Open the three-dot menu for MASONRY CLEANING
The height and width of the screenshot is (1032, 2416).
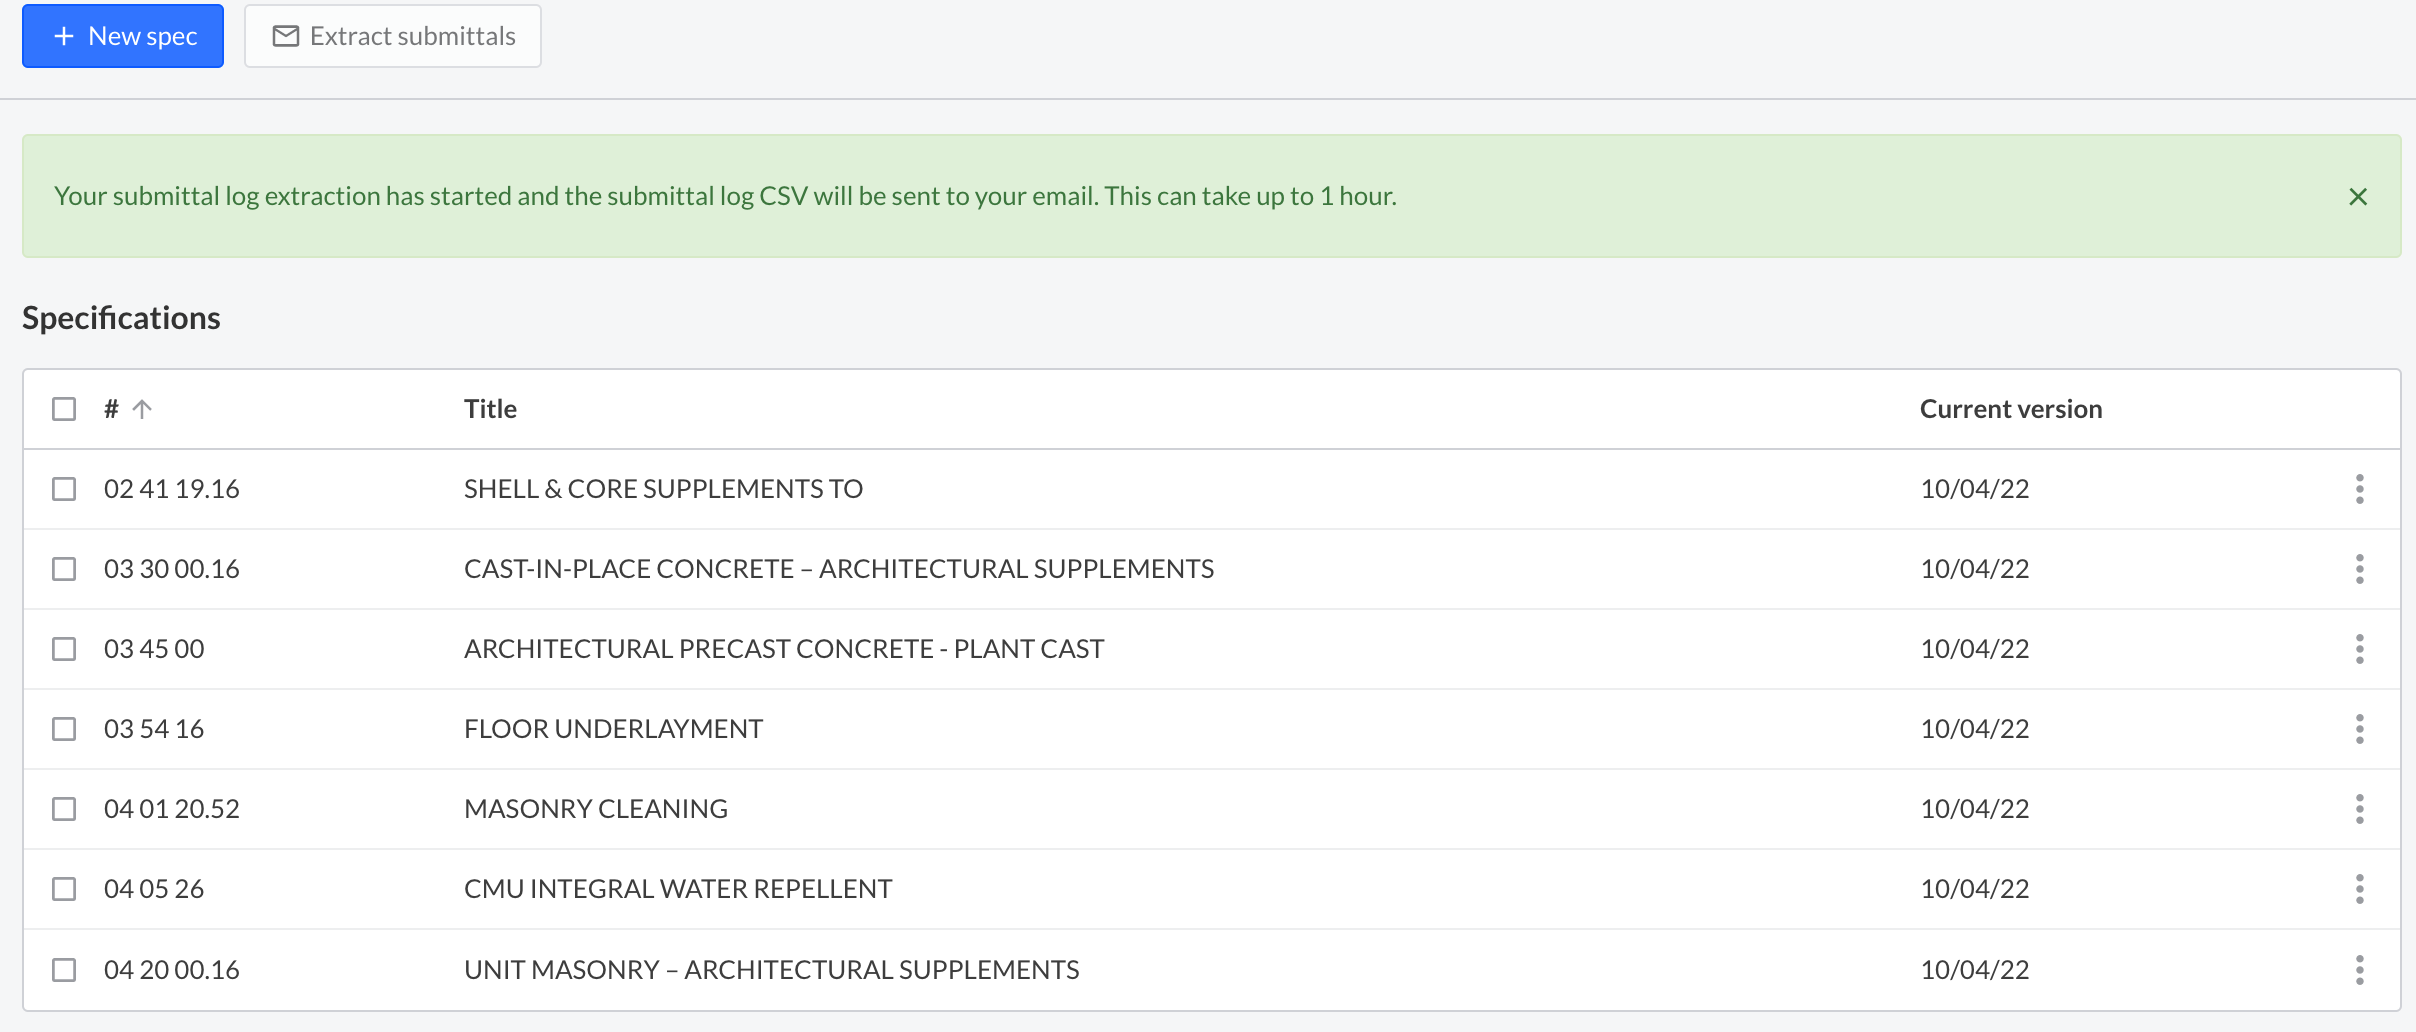[2360, 809]
